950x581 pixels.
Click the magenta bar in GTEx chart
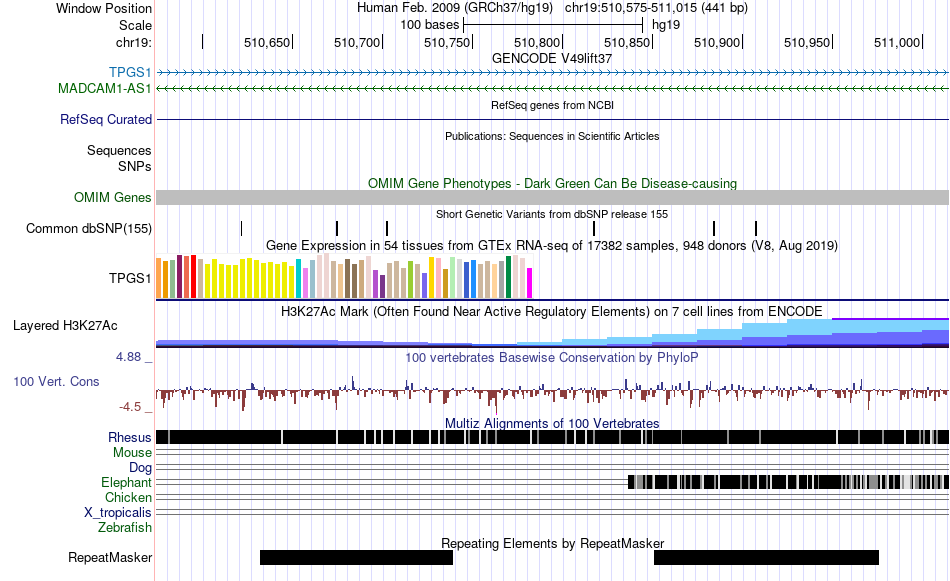530,283
